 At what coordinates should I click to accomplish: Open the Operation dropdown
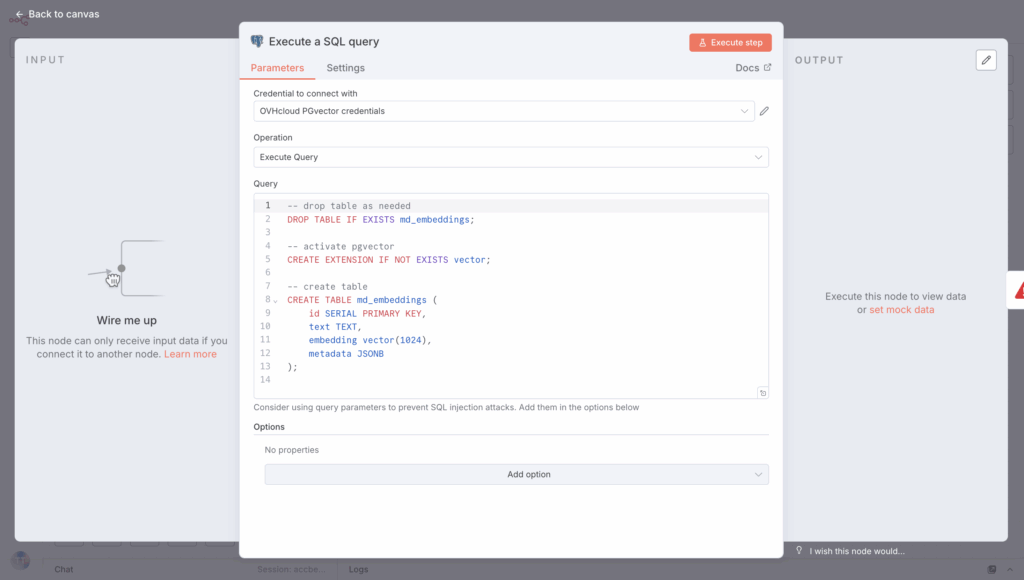(x=510, y=157)
